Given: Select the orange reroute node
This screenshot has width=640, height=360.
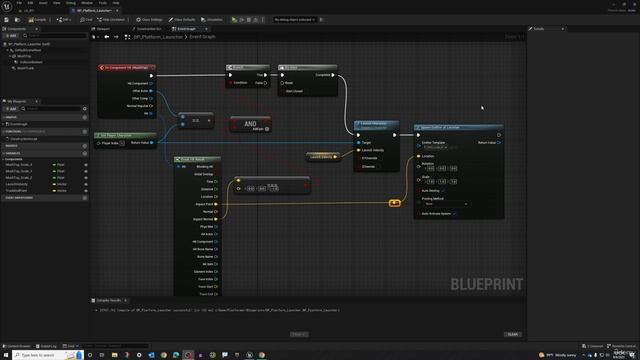Looking at the screenshot, I should pos(394,203).
